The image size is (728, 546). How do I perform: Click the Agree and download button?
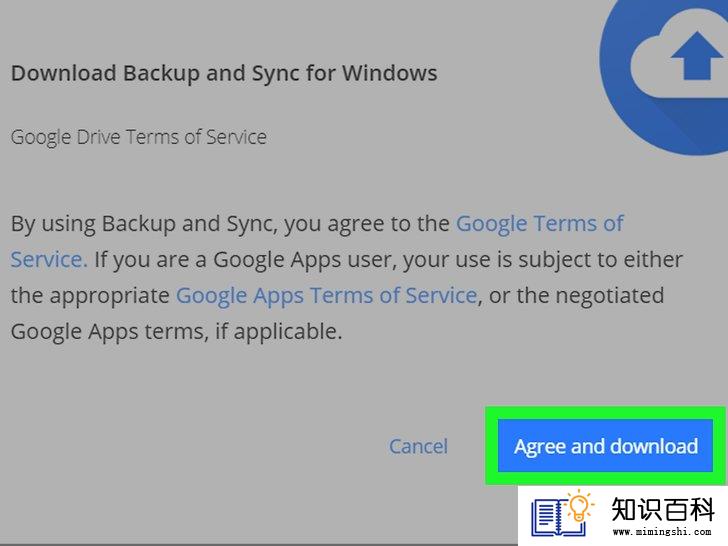(x=605, y=446)
